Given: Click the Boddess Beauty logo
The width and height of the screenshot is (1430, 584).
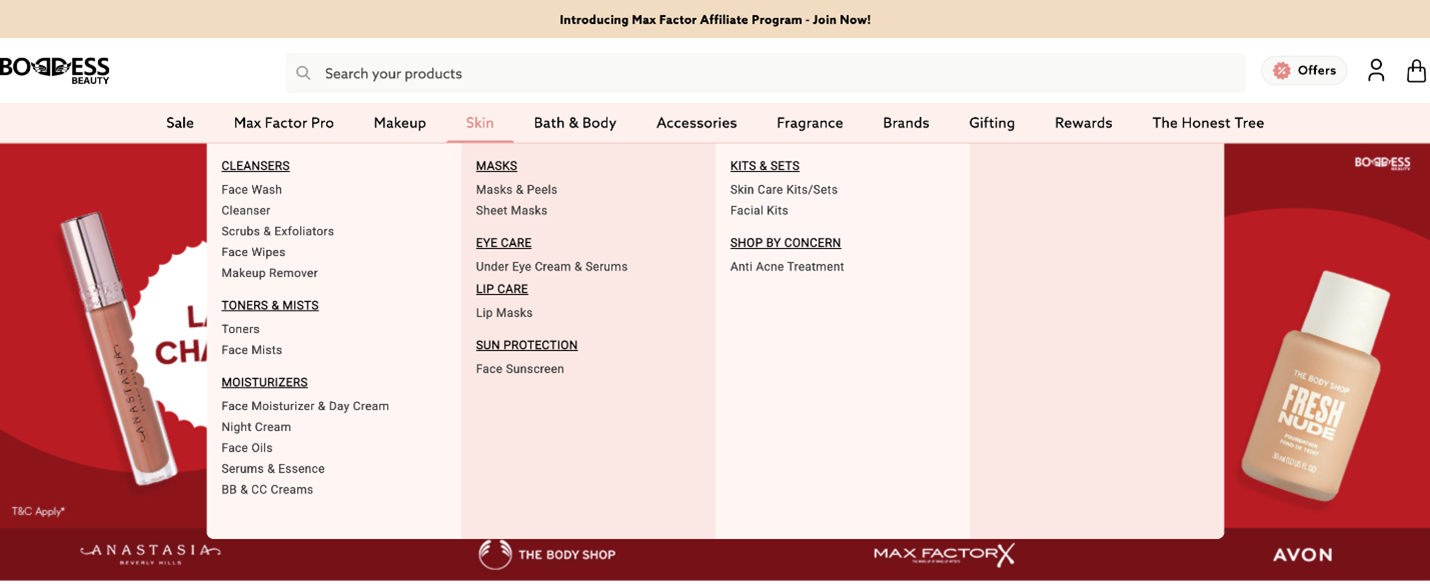Looking at the screenshot, I should click(x=55, y=69).
